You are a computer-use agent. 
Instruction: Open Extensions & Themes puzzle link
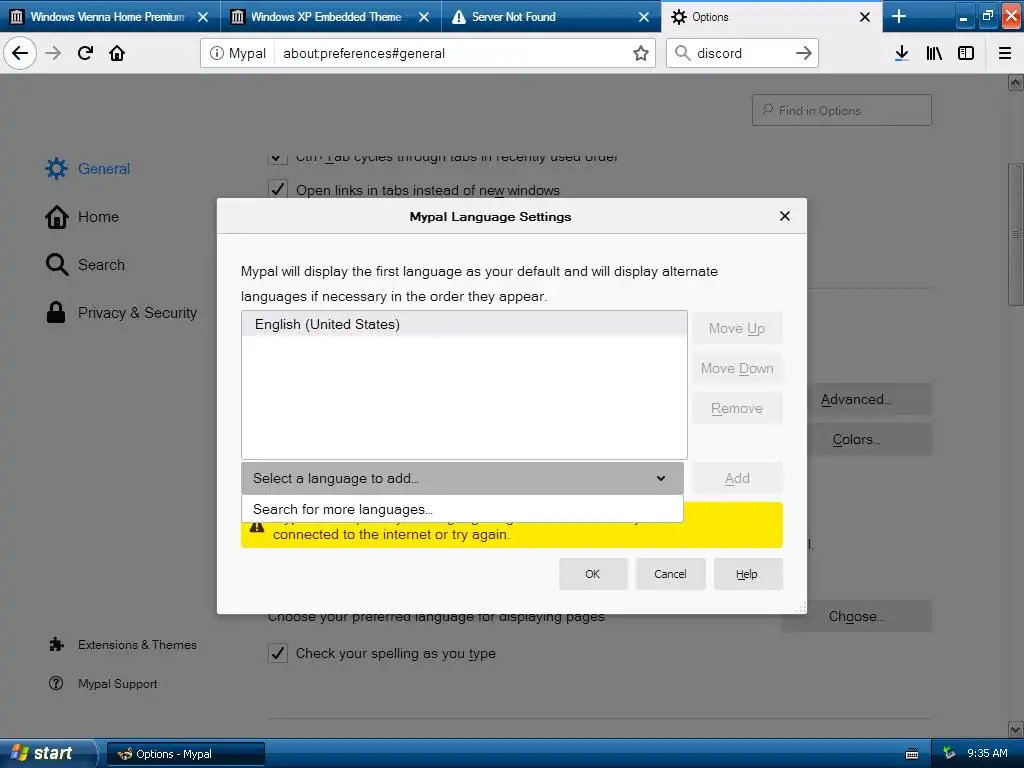[x=123, y=645]
